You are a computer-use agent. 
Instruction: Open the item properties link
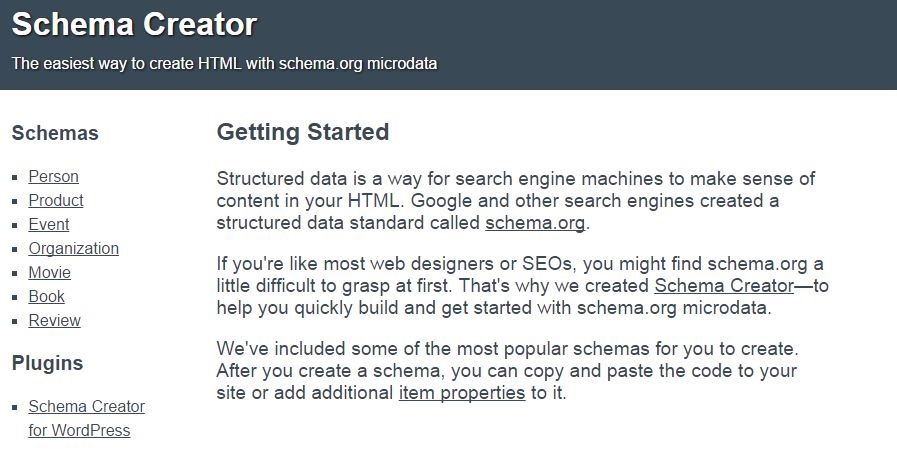[x=461, y=393]
